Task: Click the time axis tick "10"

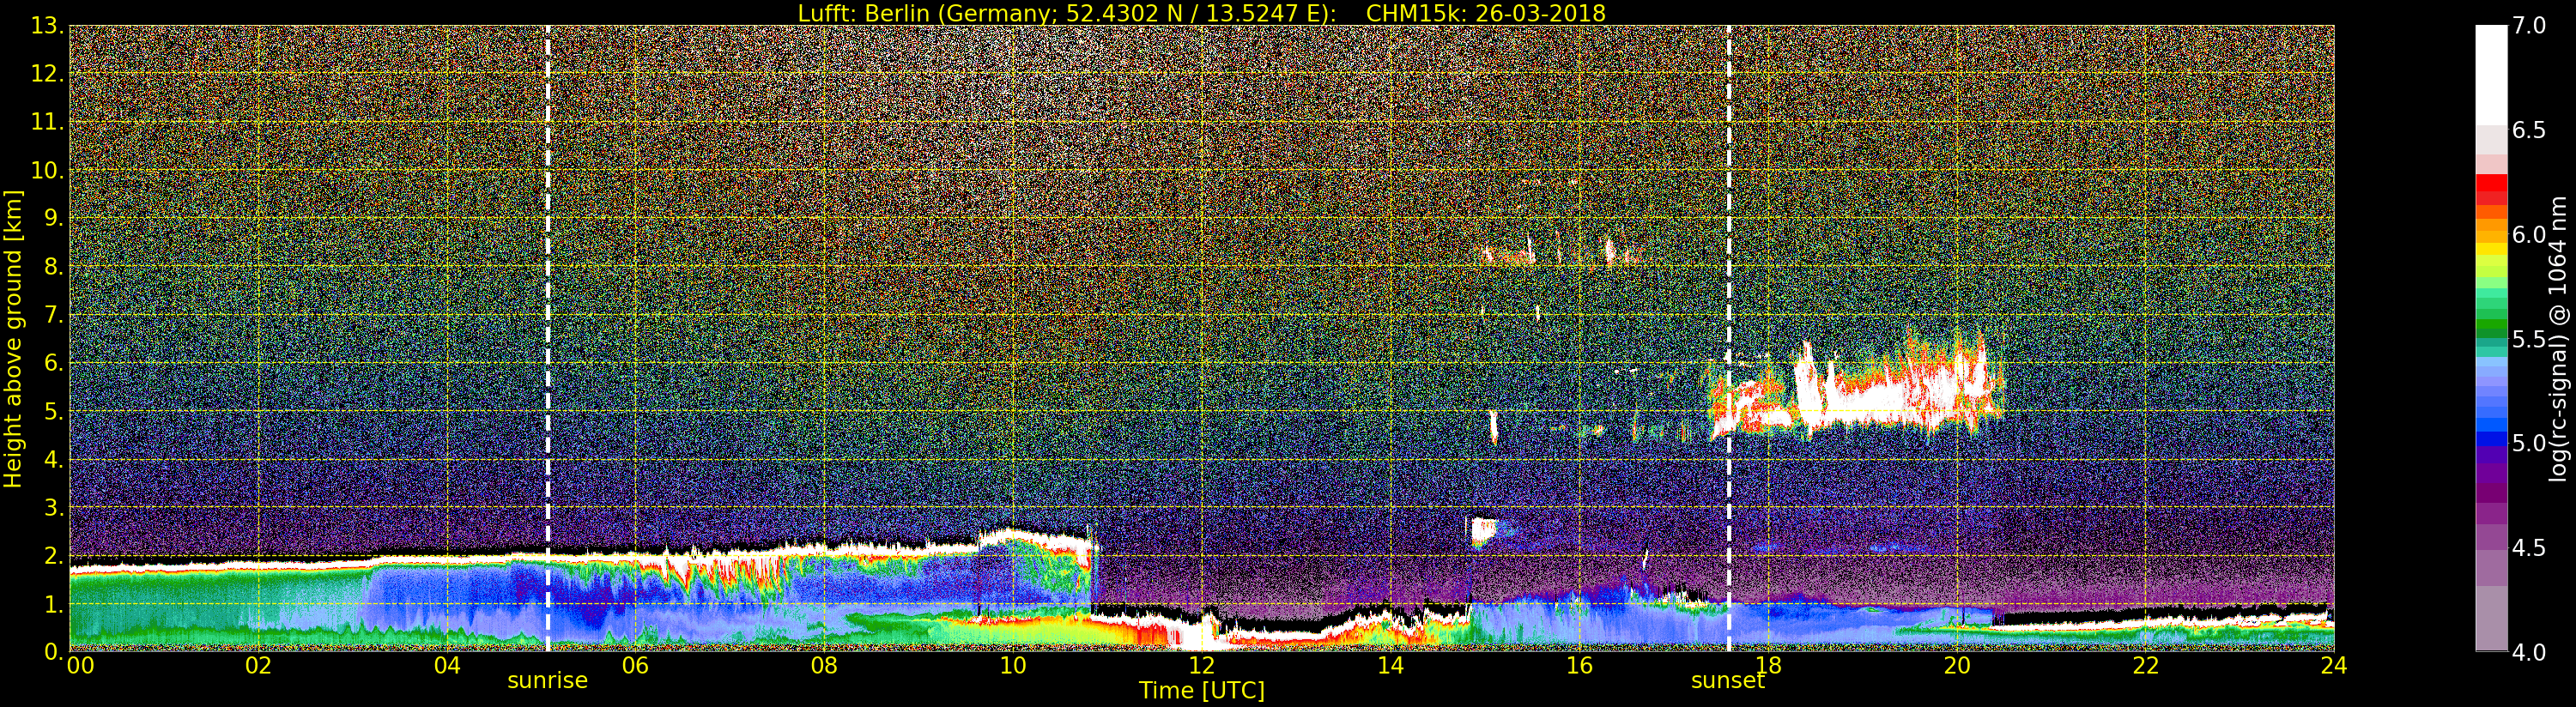Action: point(1013,665)
